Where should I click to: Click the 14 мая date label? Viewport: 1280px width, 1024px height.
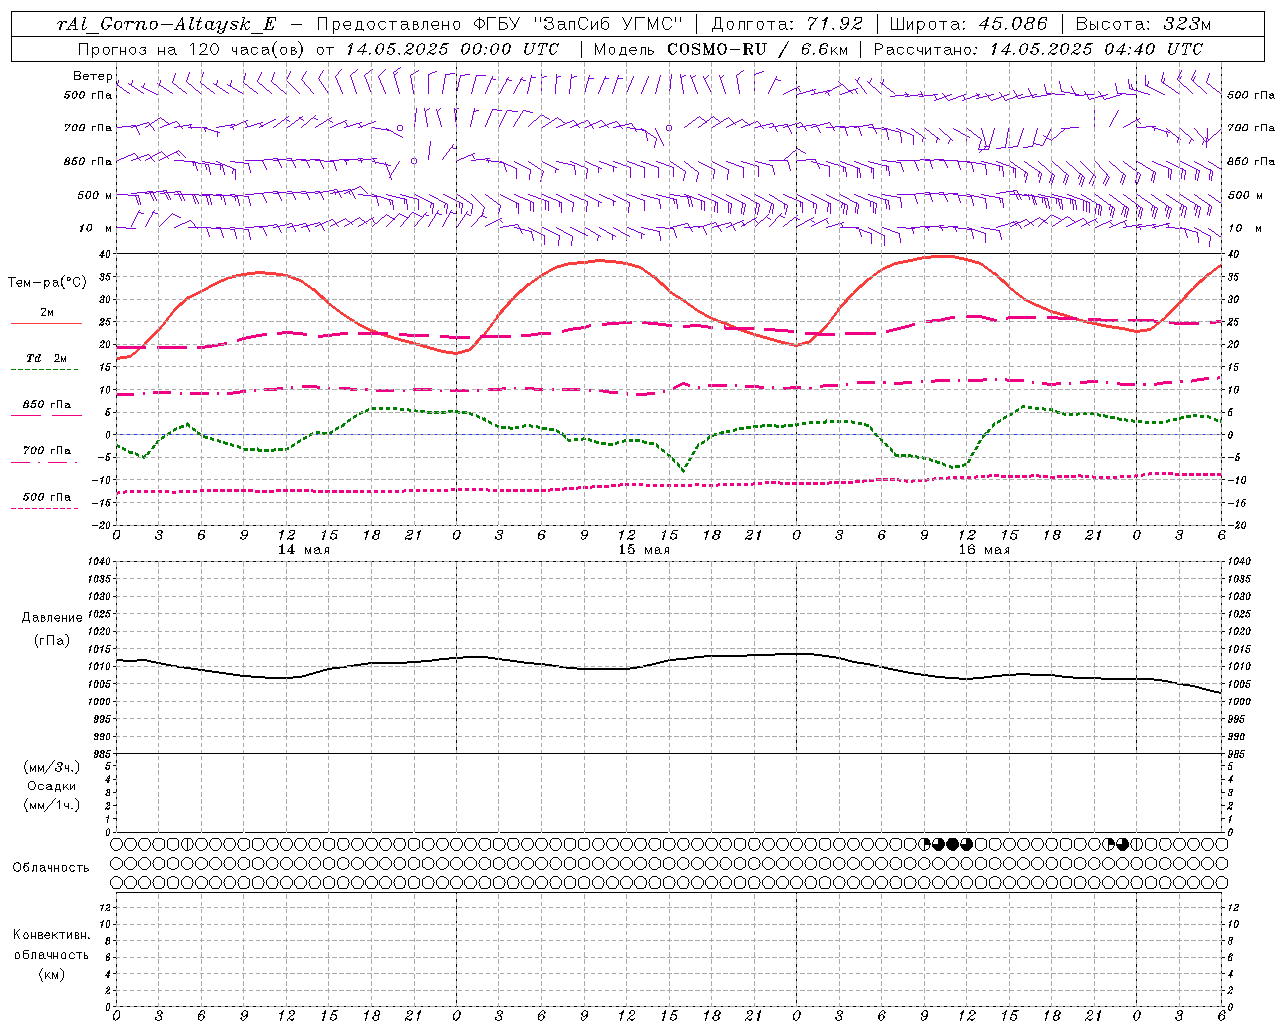[304, 550]
